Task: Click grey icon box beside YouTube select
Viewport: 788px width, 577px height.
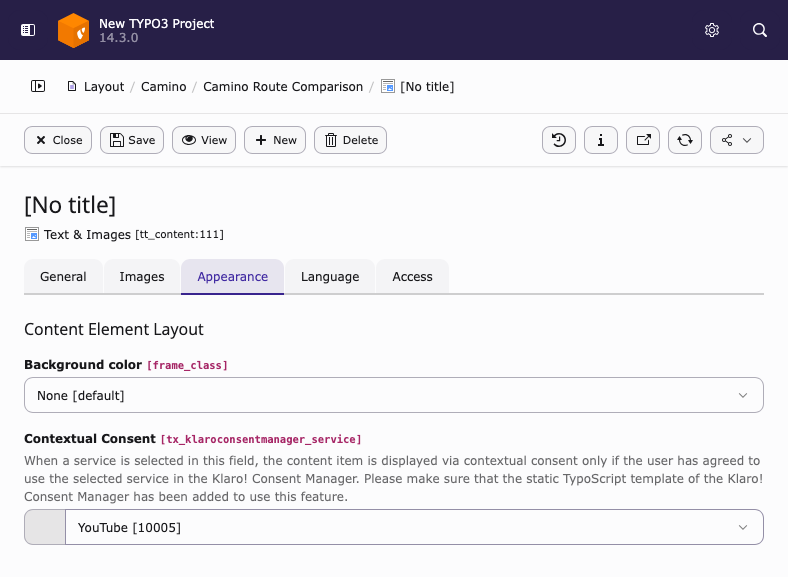Action: 45,527
